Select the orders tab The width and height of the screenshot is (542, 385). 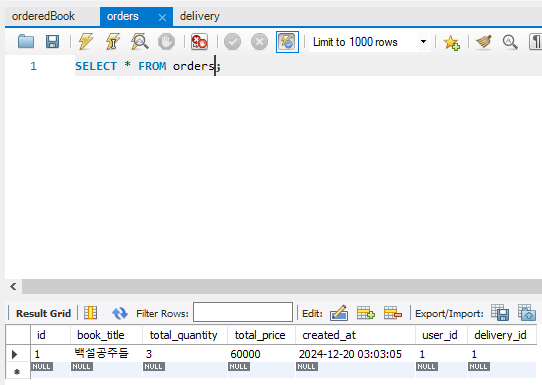pyautogui.click(x=123, y=16)
